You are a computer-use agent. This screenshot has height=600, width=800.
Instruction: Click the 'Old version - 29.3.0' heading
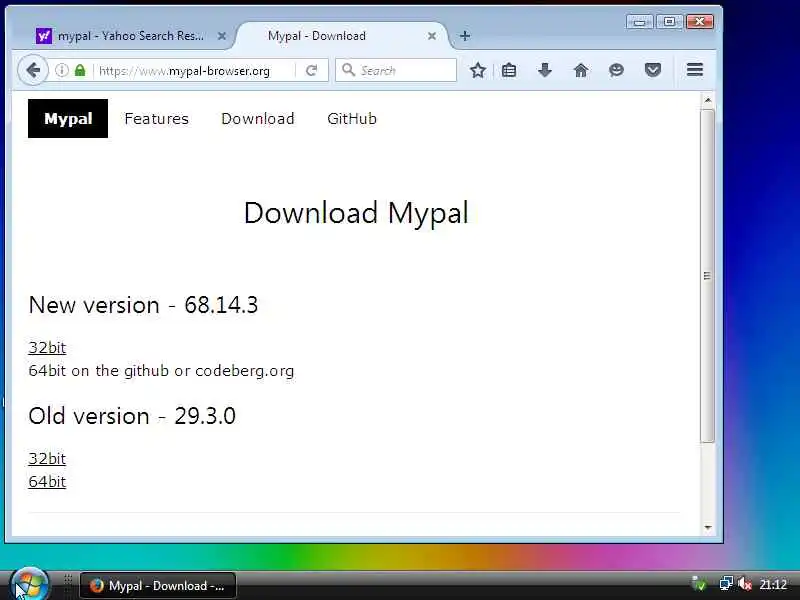coord(132,416)
